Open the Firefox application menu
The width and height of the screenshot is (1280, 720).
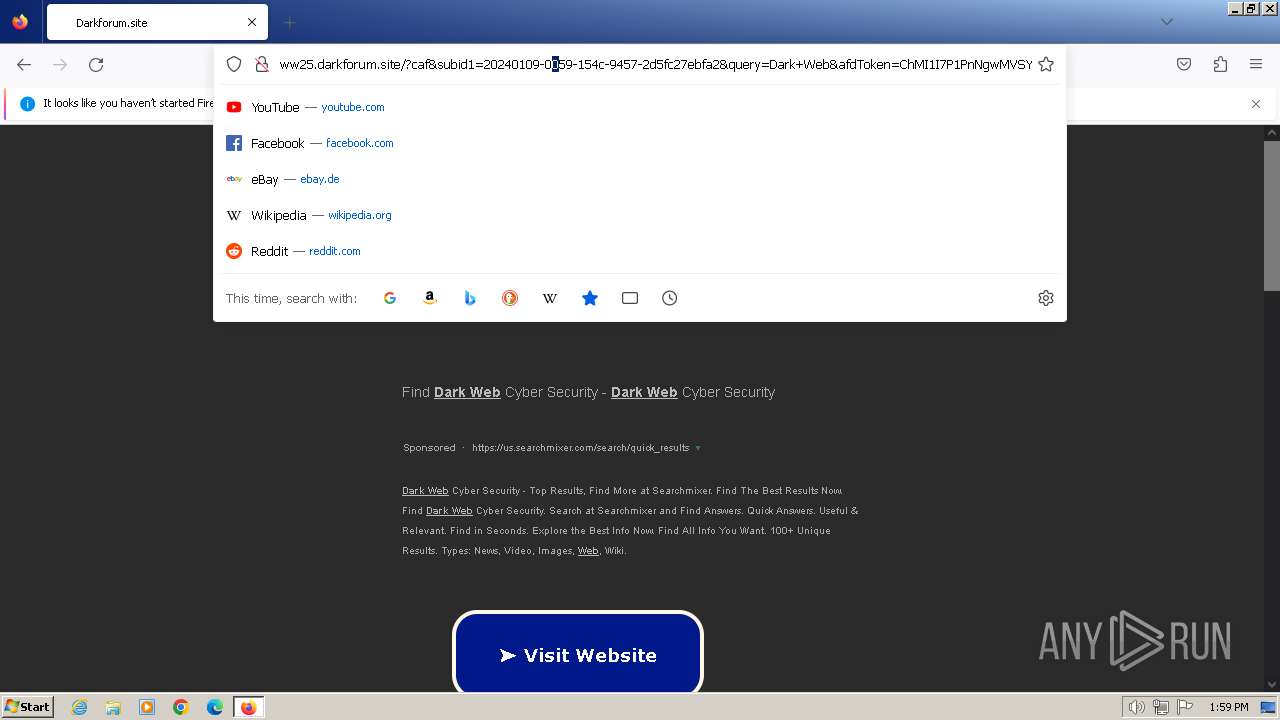pyautogui.click(x=1256, y=64)
